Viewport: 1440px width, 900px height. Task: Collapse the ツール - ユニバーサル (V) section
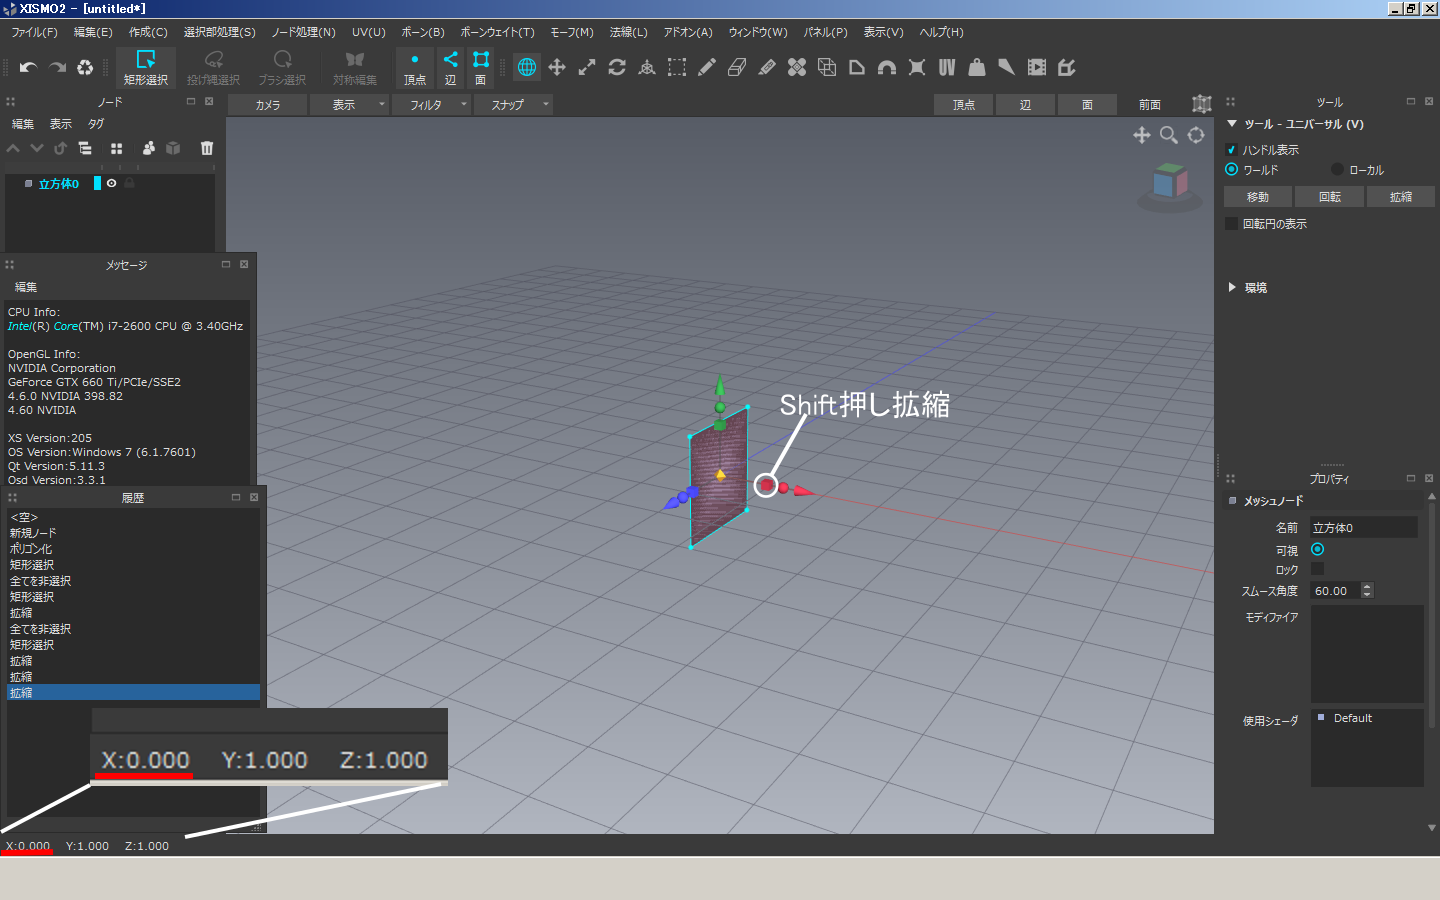(x=1232, y=124)
